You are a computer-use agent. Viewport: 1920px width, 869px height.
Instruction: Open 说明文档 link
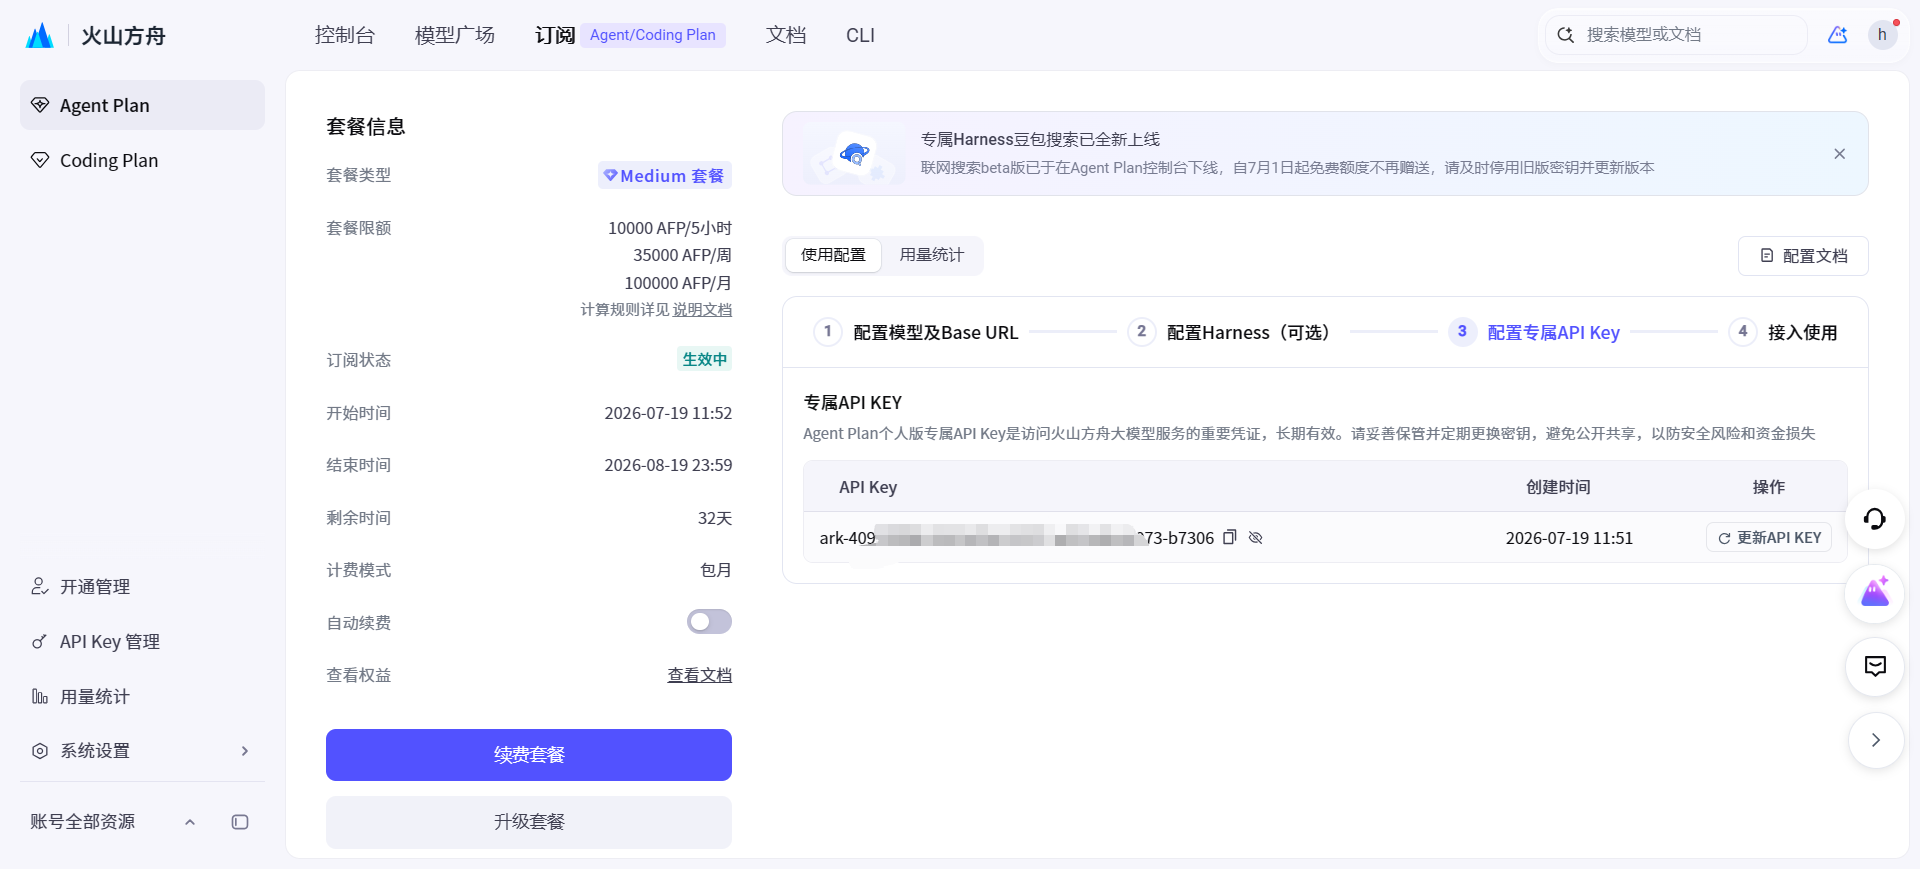tap(702, 310)
